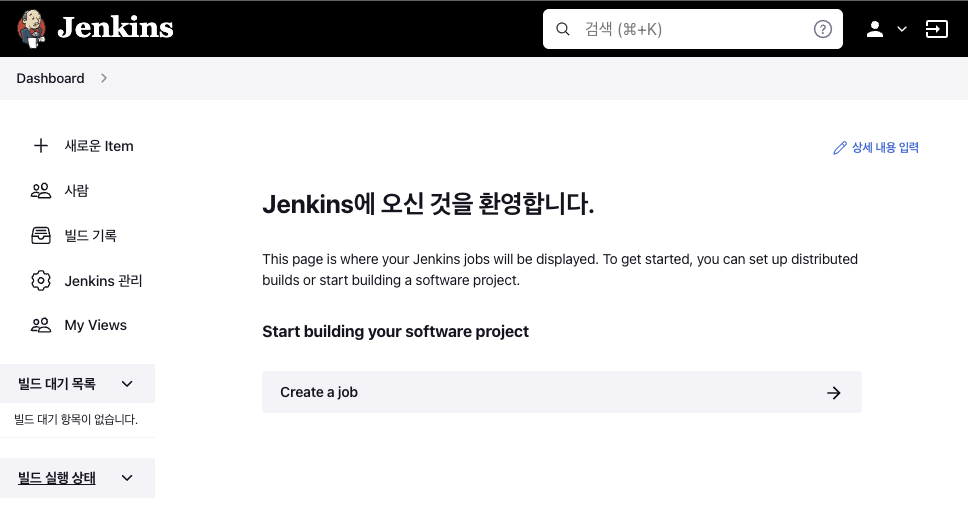Click the 빌드 대기 항목이 없습니다 text

pos(76,419)
